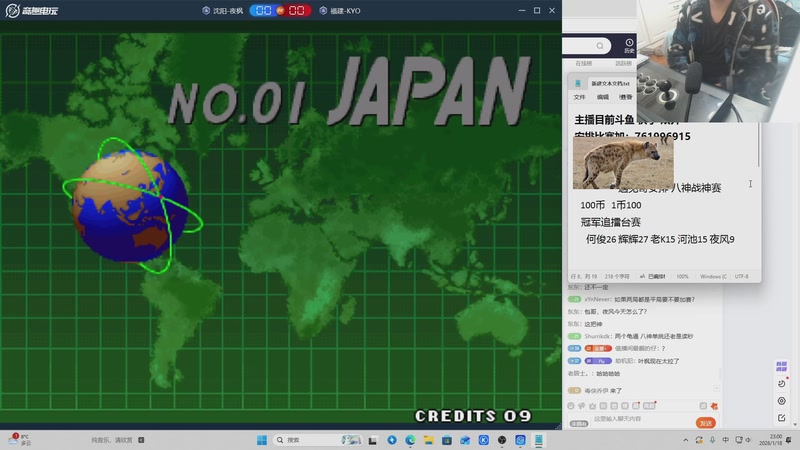This screenshot has width=800, height=450.
Task: Open the notification bell in system tray
Action: point(789,440)
